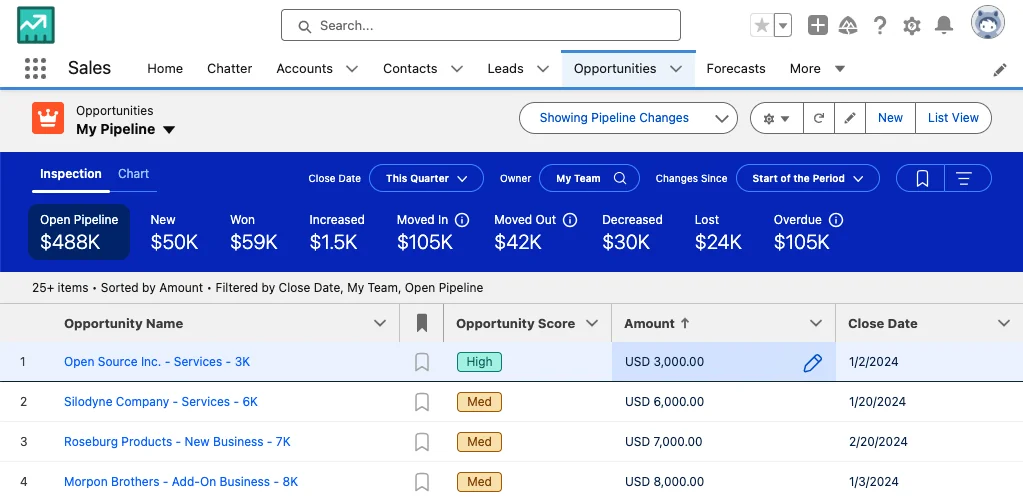Viewport: 1023px width, 501px height.
Task: Click the Opportunities crown icon
Action: (x=48, y=118)
